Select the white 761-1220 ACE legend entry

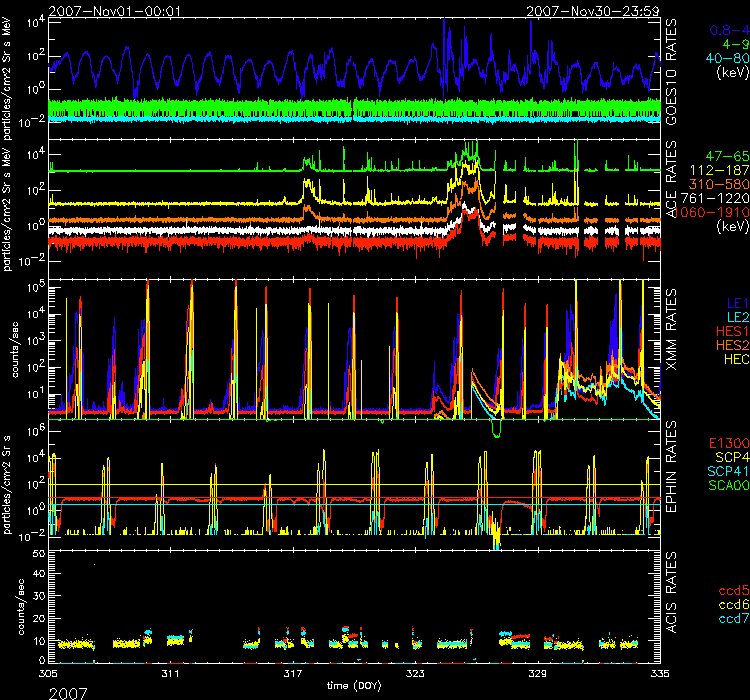pos(715,198)
